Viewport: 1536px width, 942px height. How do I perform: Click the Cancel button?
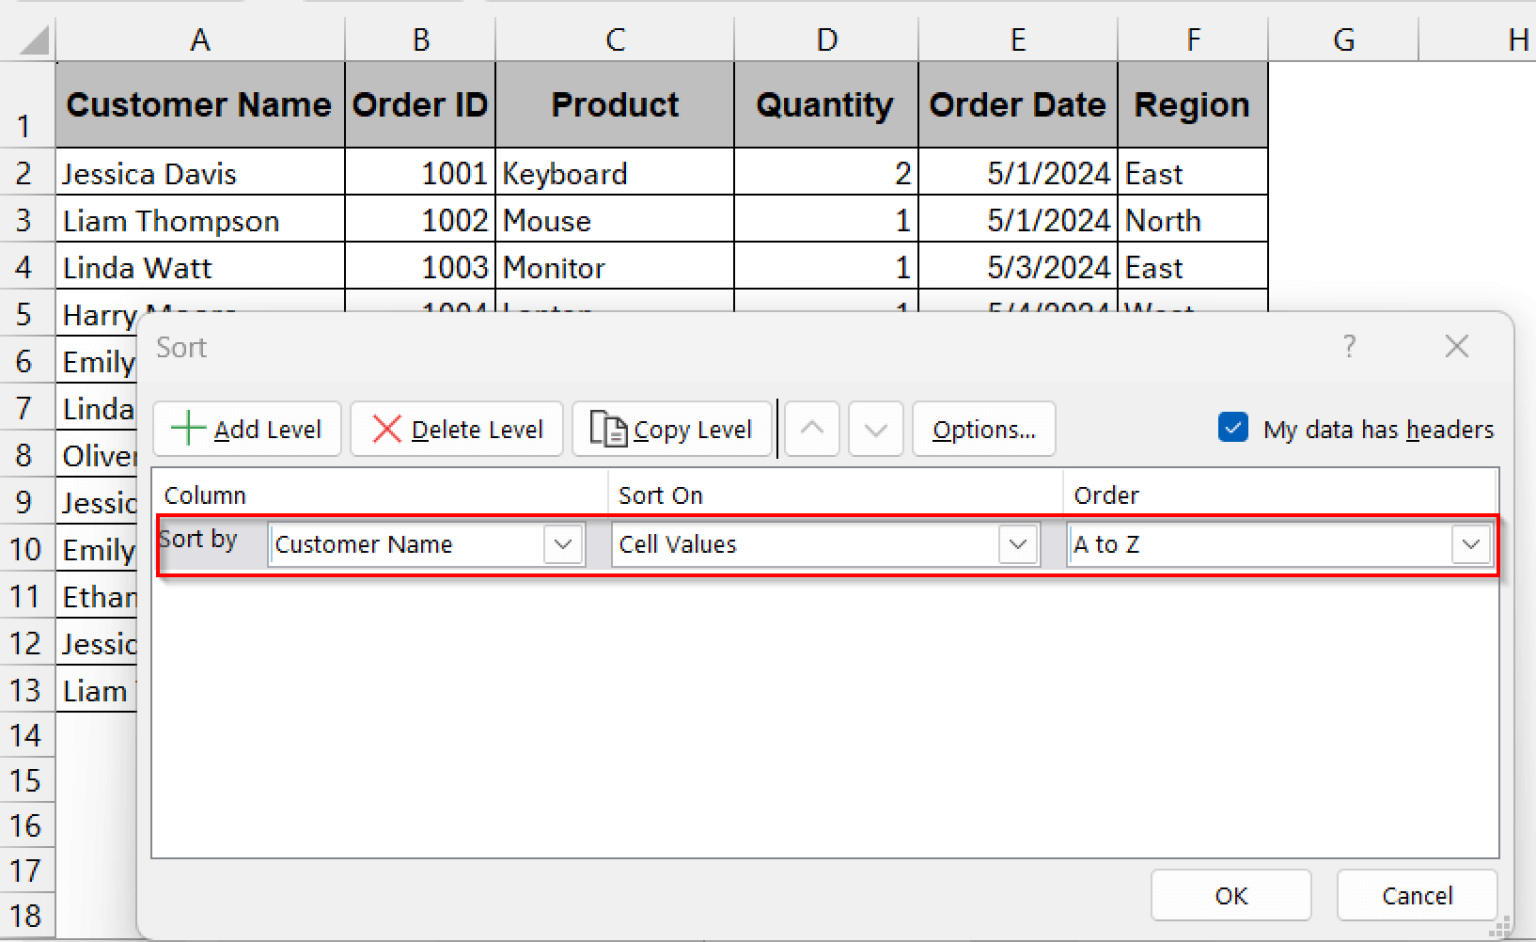(x=1416, y=895)
